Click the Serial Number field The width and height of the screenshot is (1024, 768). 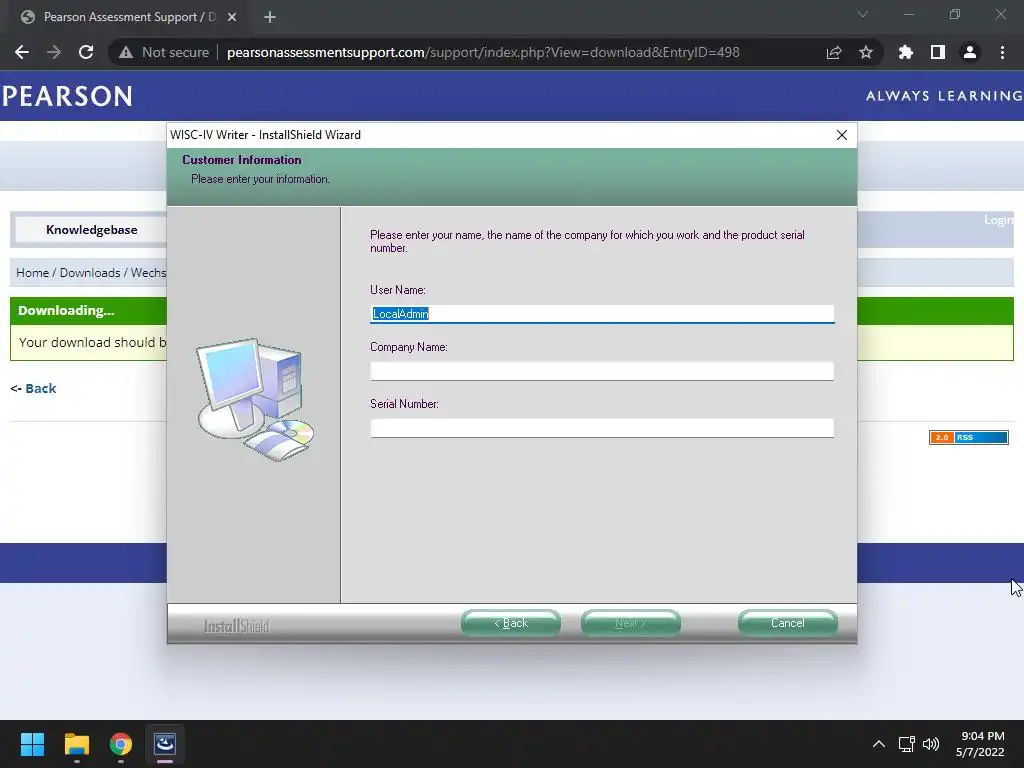(x=602, y=428)
